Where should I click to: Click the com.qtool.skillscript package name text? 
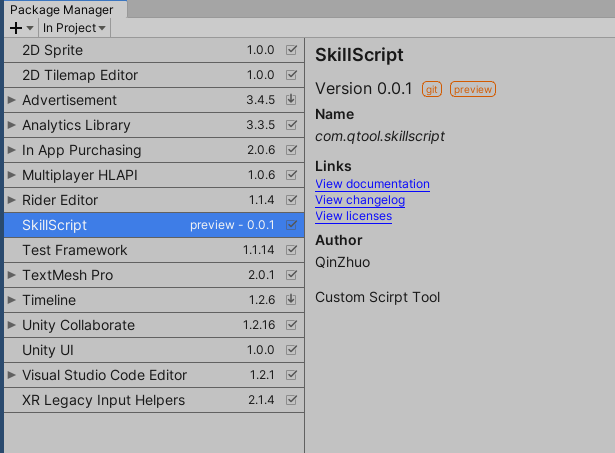pyautogui.click(x=380, y=136)
